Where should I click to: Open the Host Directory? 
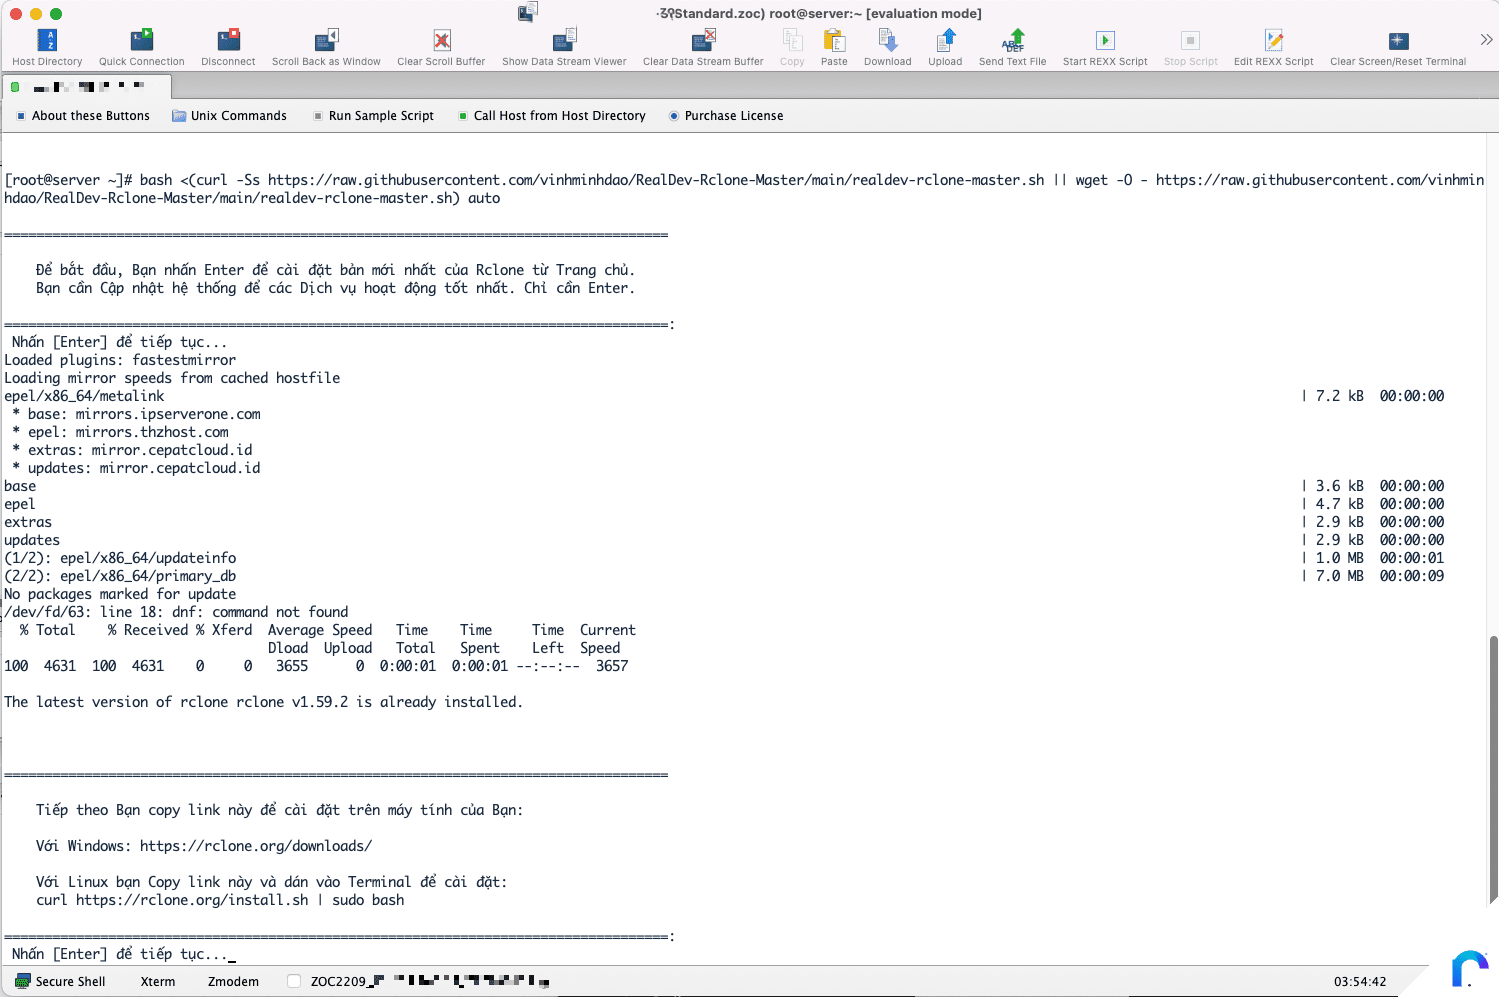pyautogui.click(x=47, y=47)
